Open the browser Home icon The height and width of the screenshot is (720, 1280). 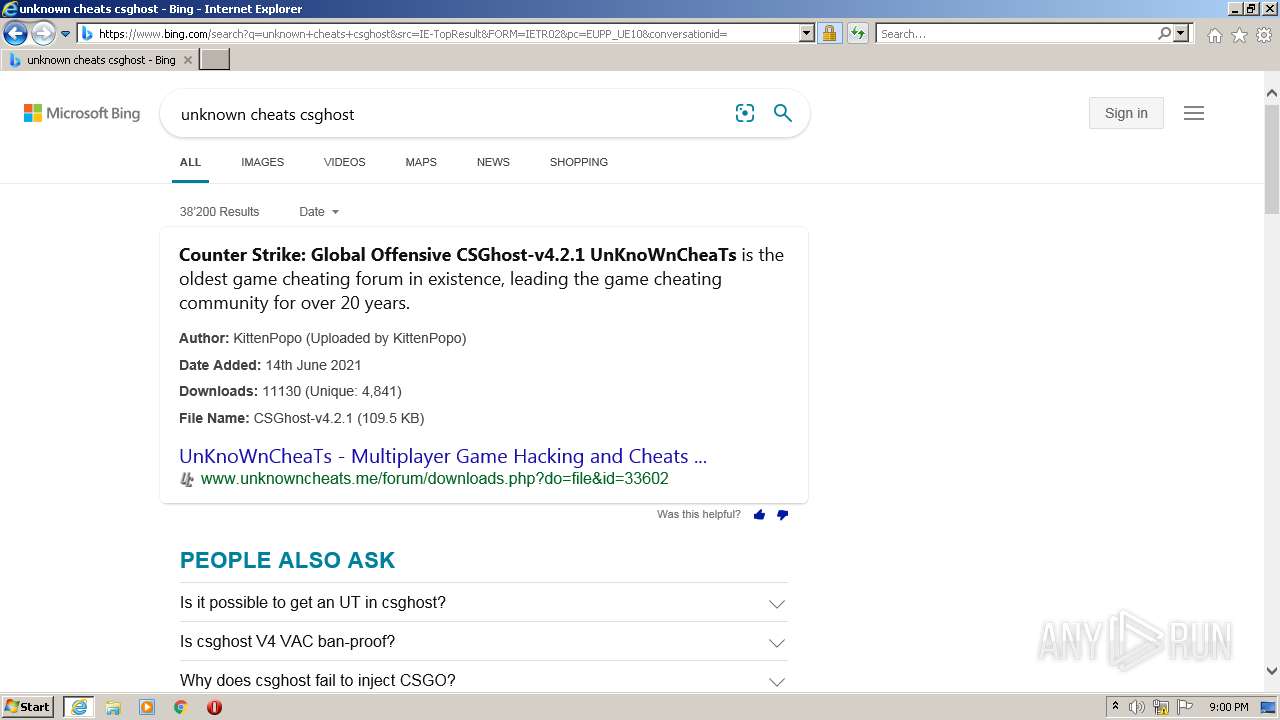tap(1214, 35)
